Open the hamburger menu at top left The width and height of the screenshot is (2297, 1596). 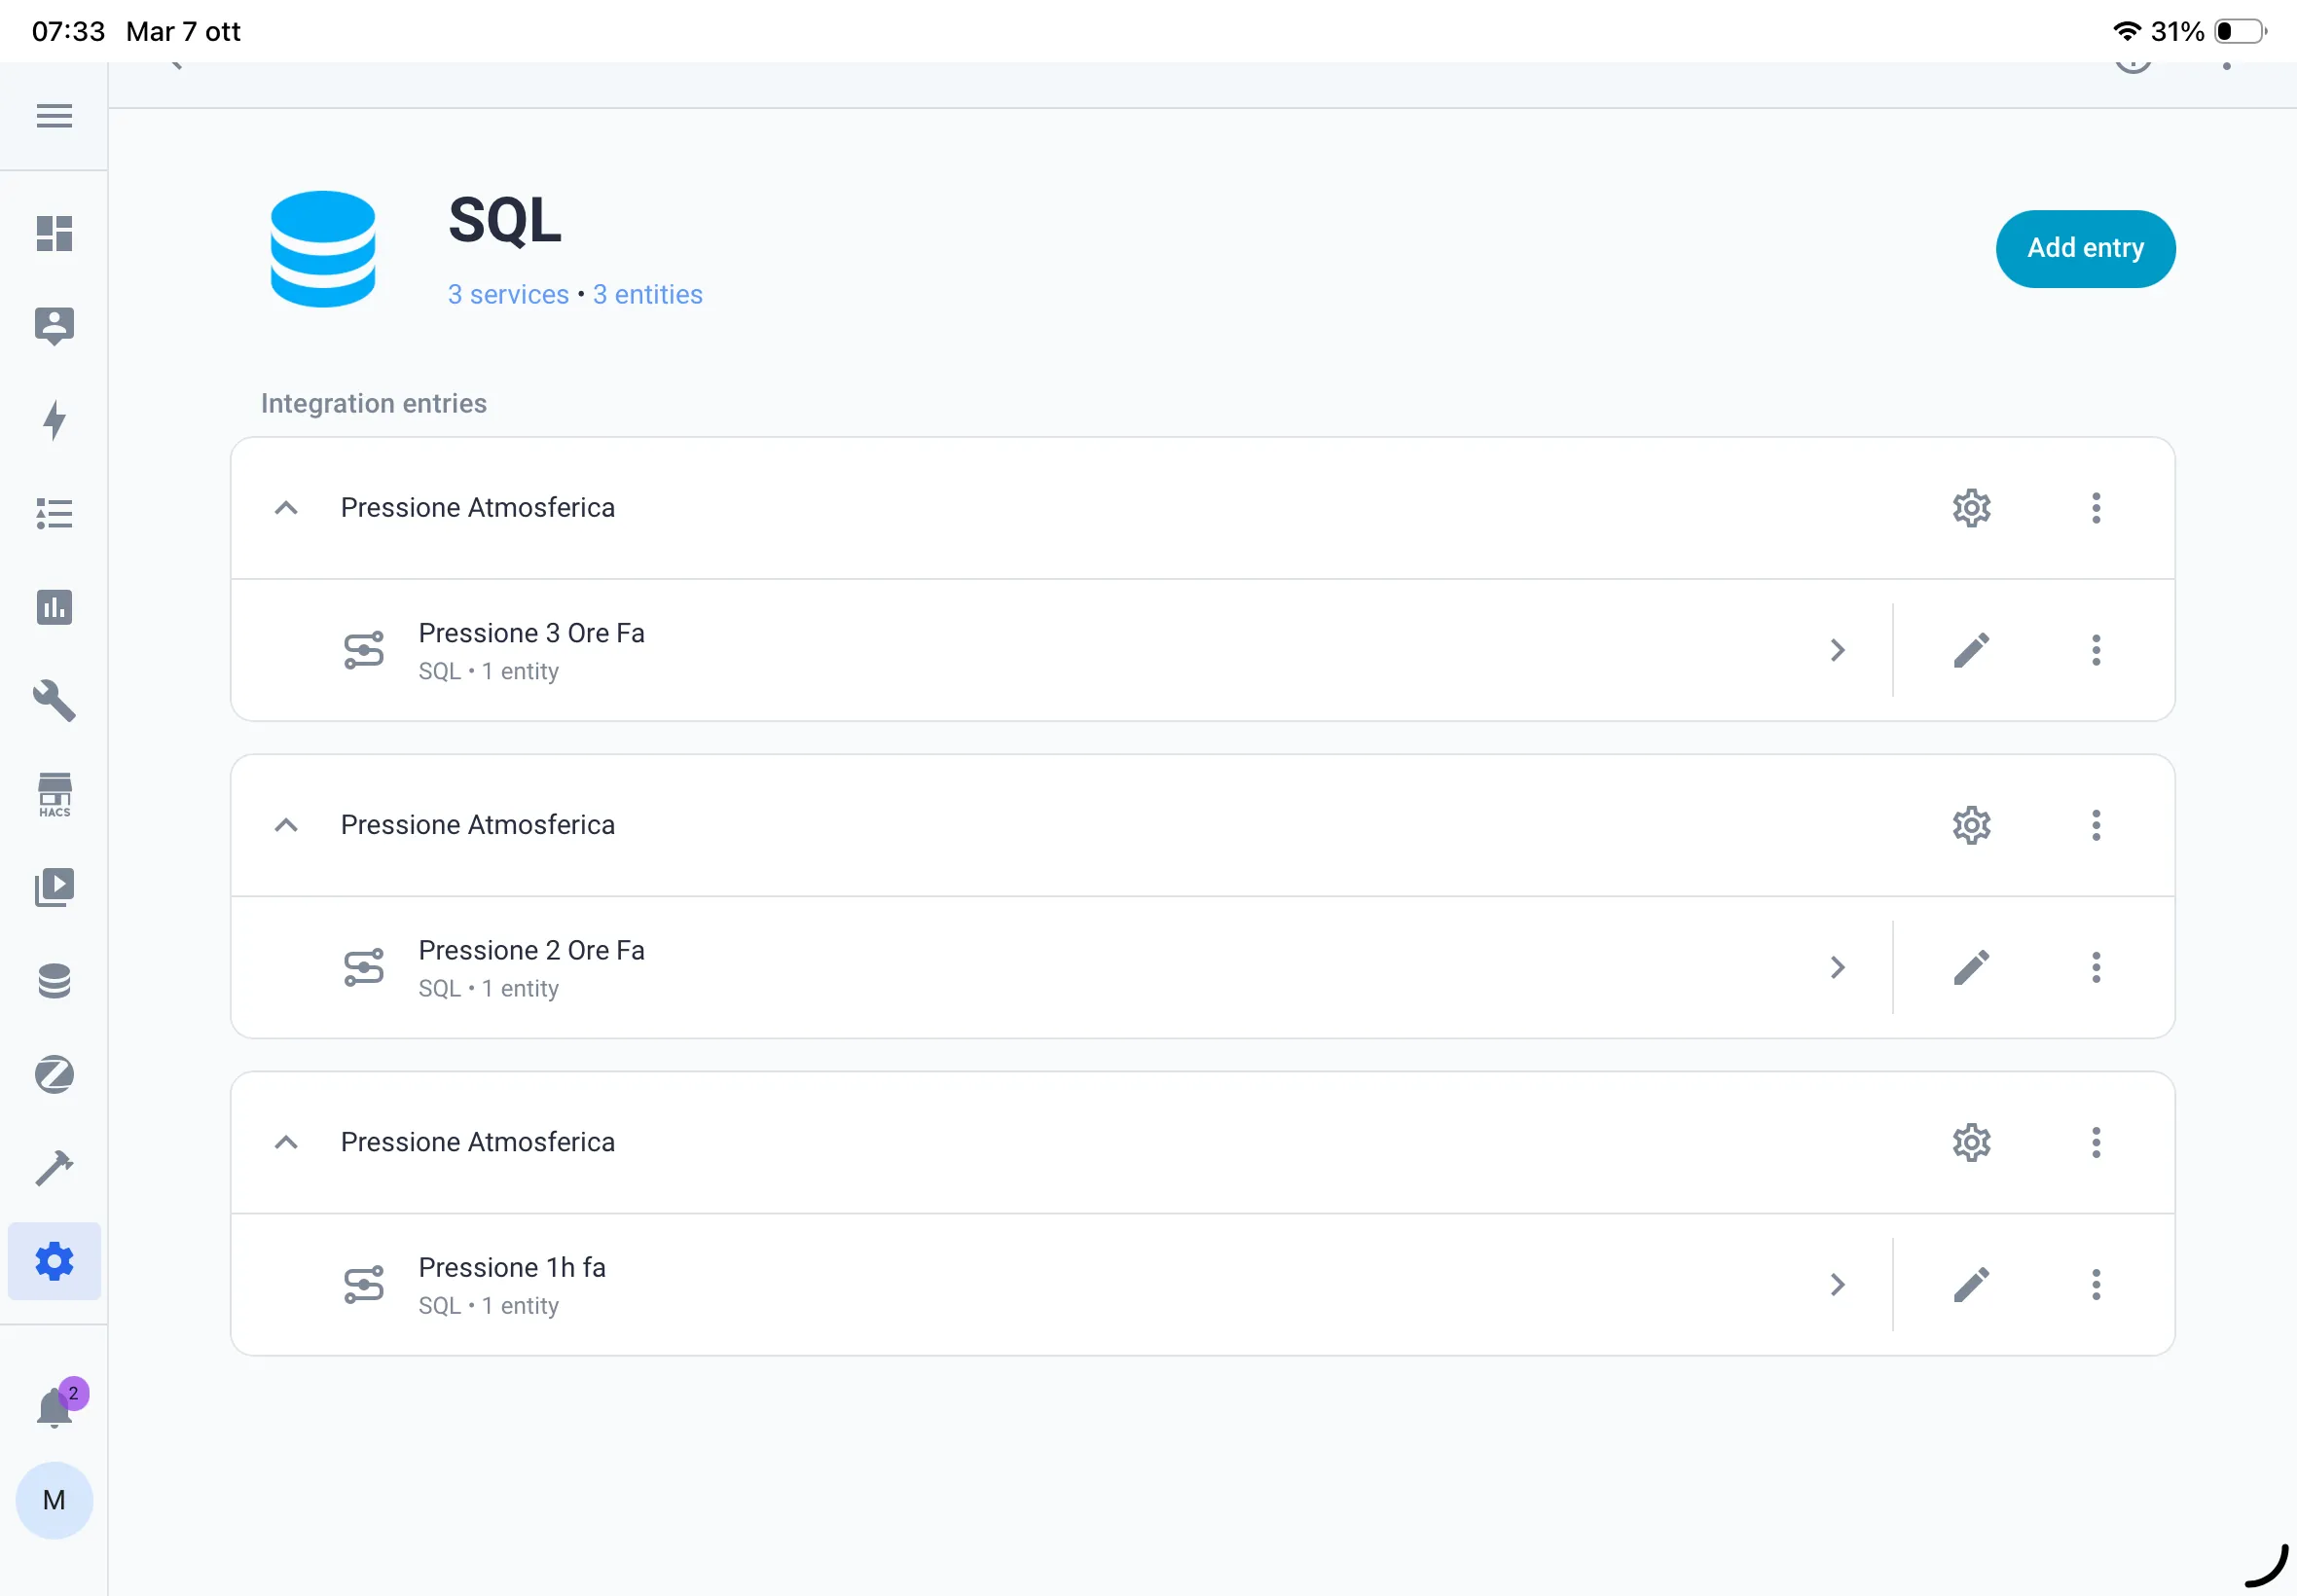coord(53,116)
